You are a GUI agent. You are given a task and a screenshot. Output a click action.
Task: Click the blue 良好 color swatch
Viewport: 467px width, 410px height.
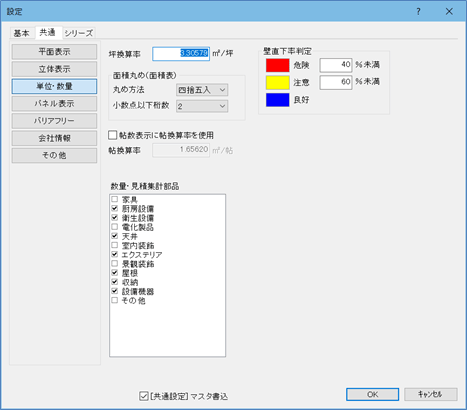278,100
